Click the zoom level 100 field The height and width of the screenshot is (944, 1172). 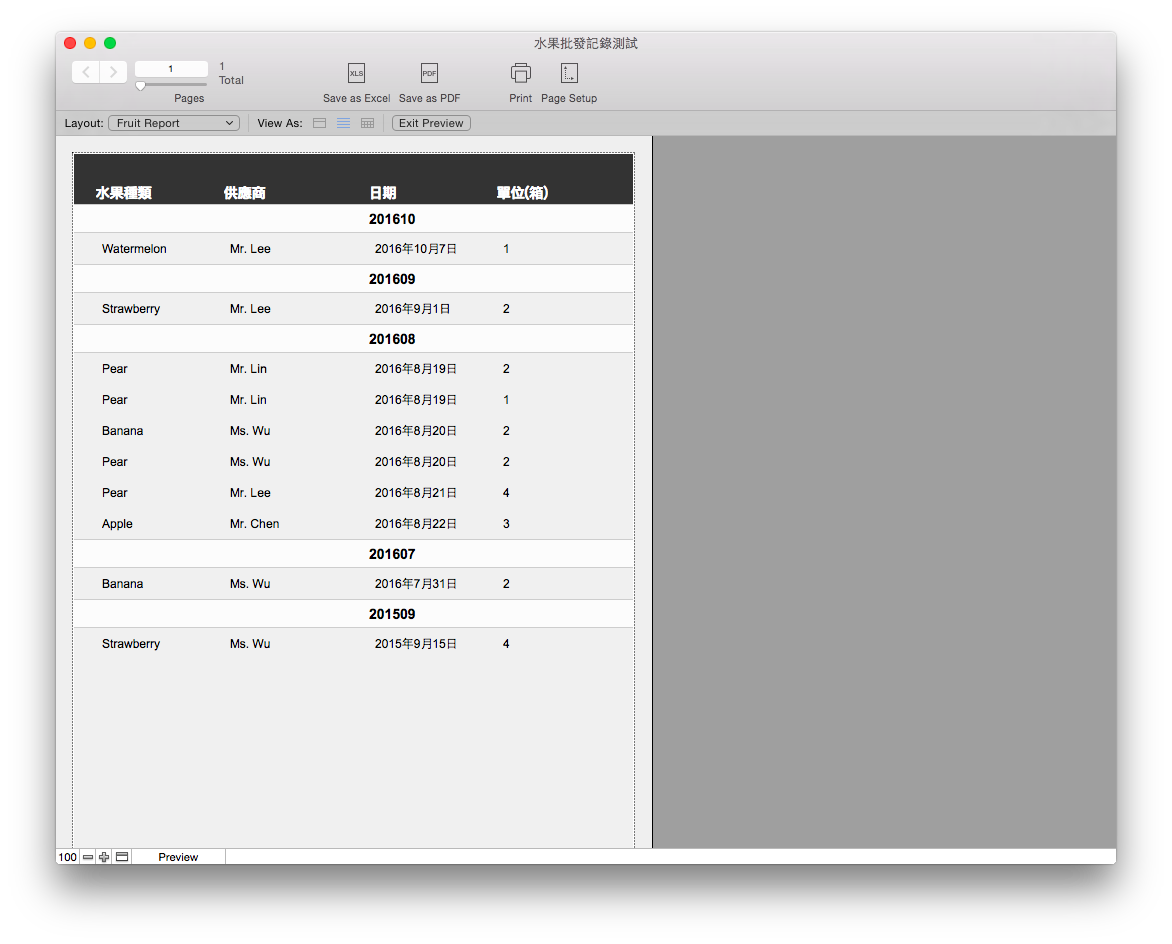pos(67,857)
